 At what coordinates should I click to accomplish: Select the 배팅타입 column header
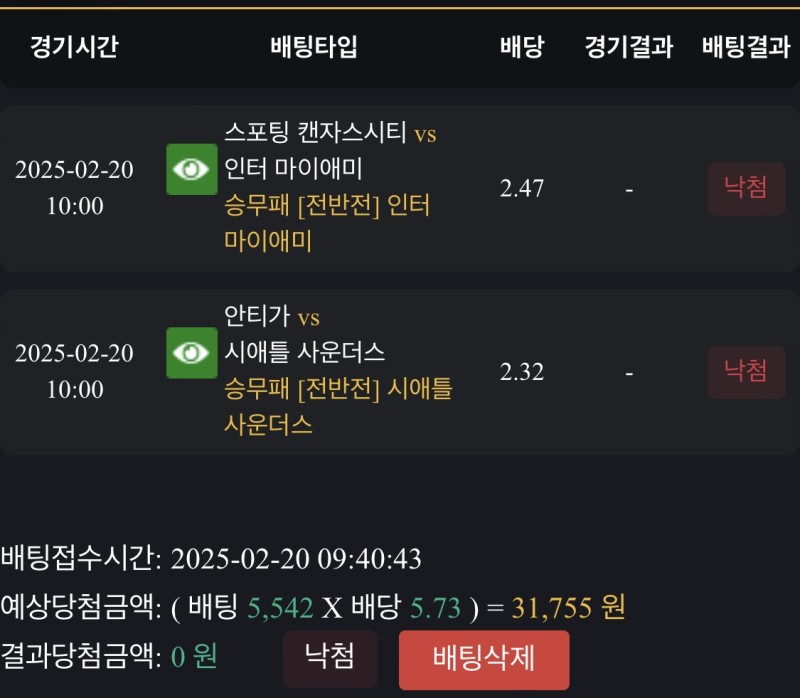(313, 47)
